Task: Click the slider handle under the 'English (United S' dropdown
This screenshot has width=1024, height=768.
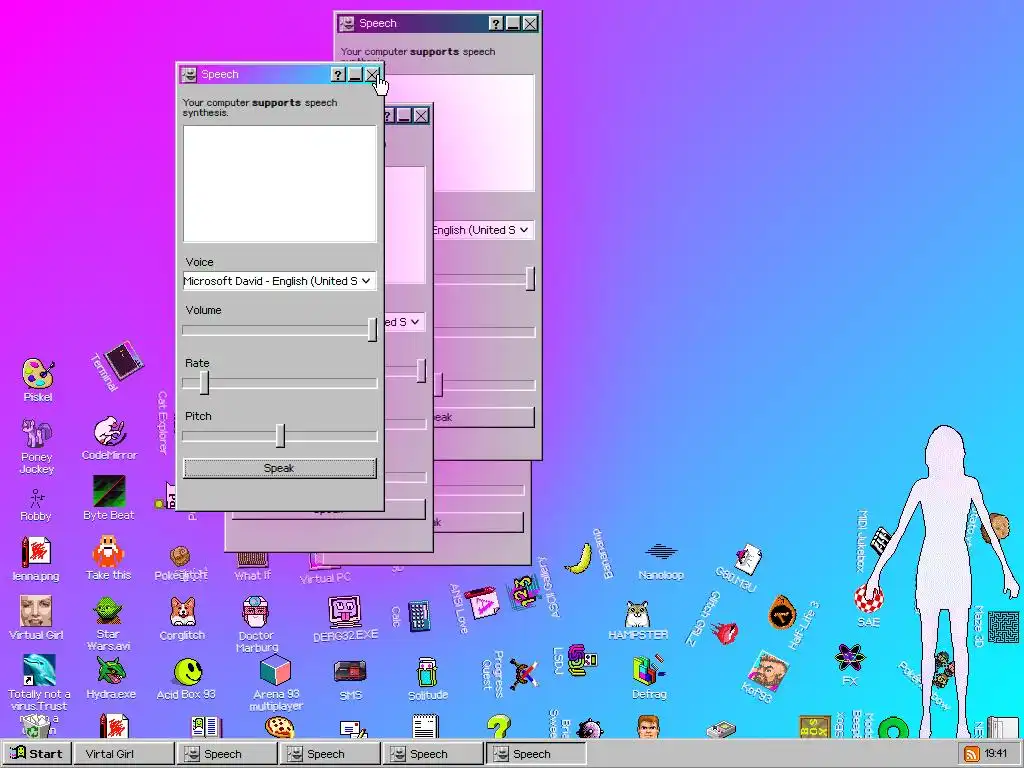Action: coord(530,279)
